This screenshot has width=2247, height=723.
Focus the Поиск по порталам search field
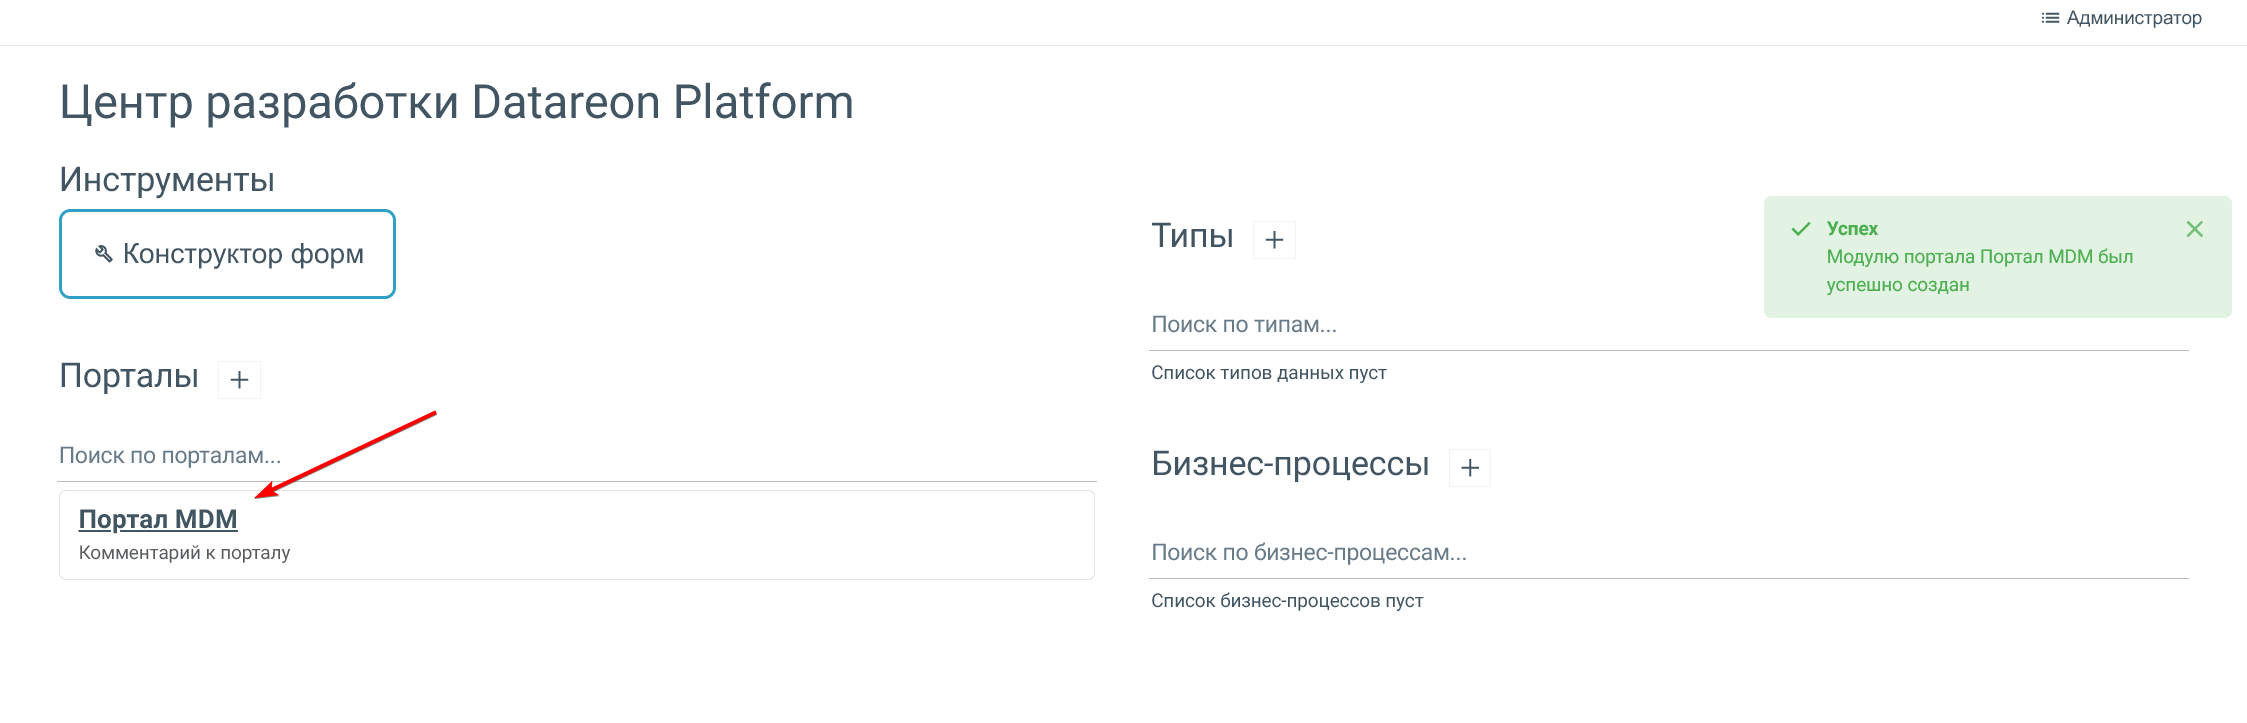point(577,456)
